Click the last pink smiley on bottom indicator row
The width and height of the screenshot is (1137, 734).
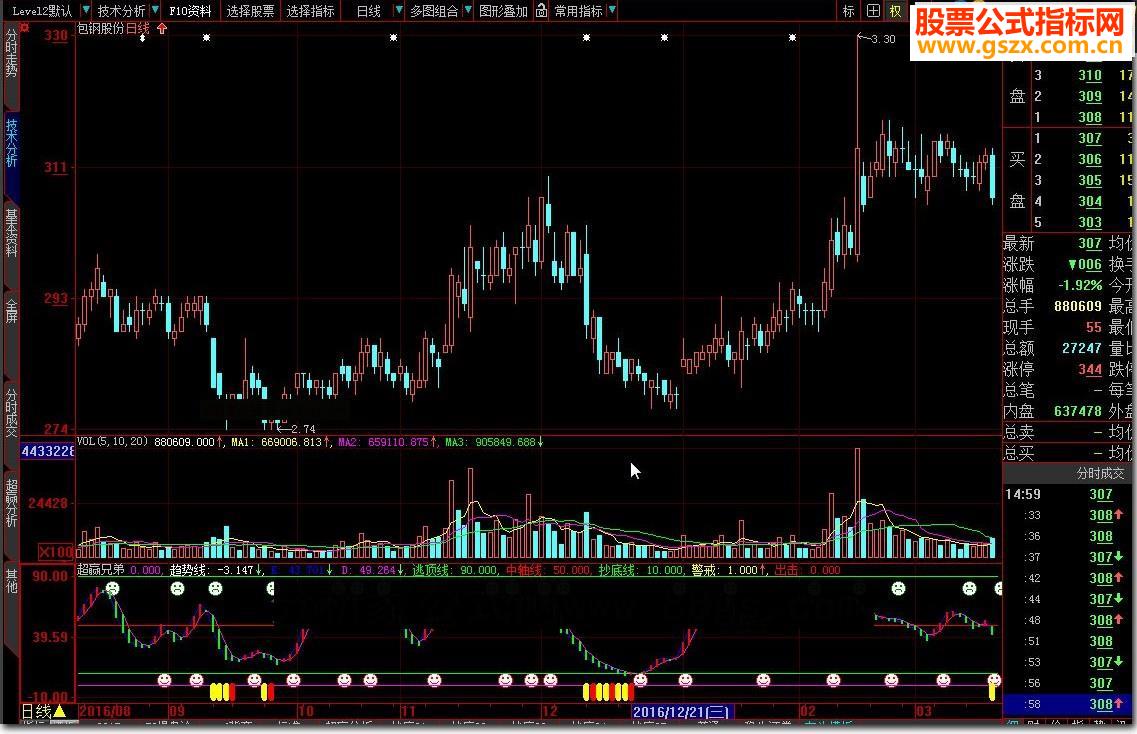click(x=994, y=680)
